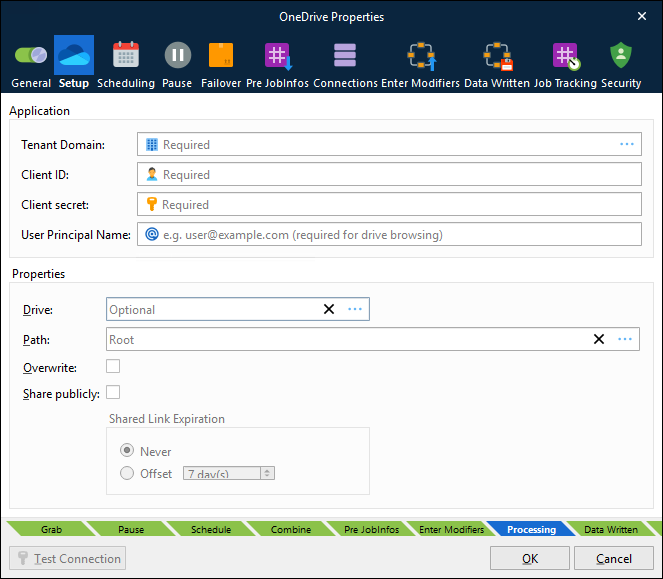This screenshot has width=663, height=579.
Task: Go to the Schedule stage tab
Action: (x=211, y=530)
